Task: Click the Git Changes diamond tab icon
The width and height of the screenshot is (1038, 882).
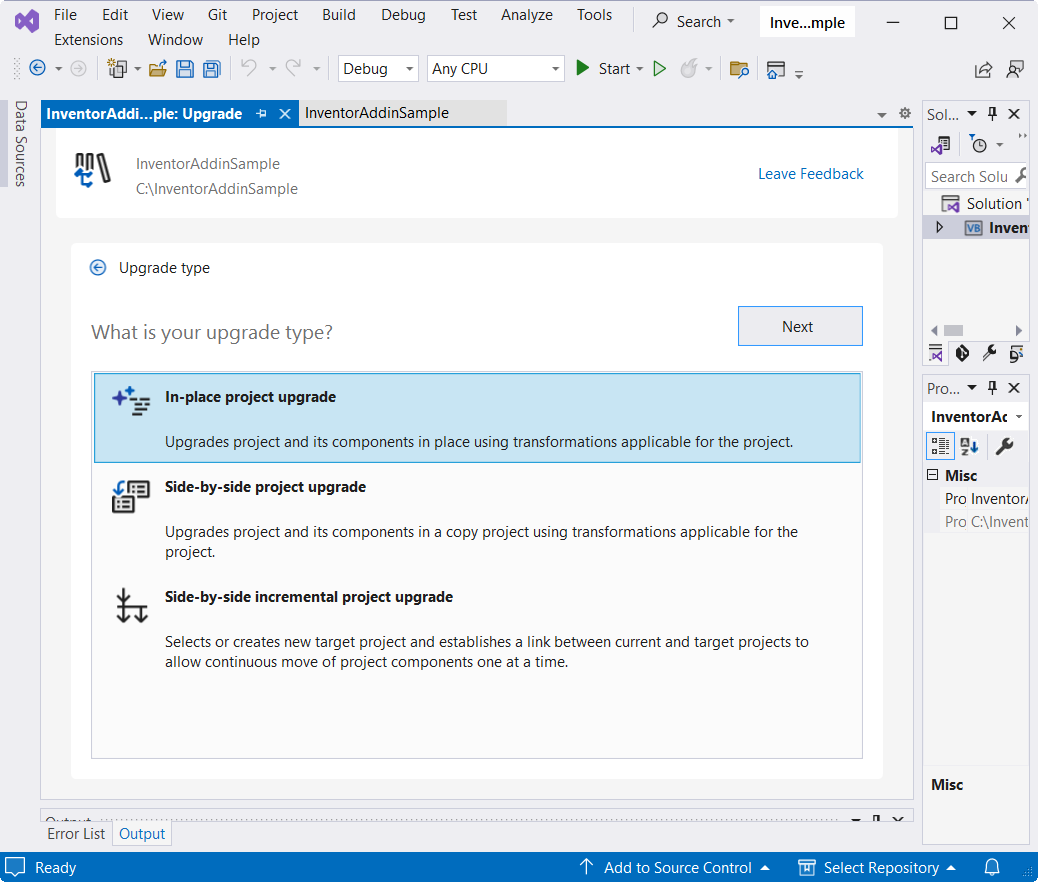Action: pos(963,354)
